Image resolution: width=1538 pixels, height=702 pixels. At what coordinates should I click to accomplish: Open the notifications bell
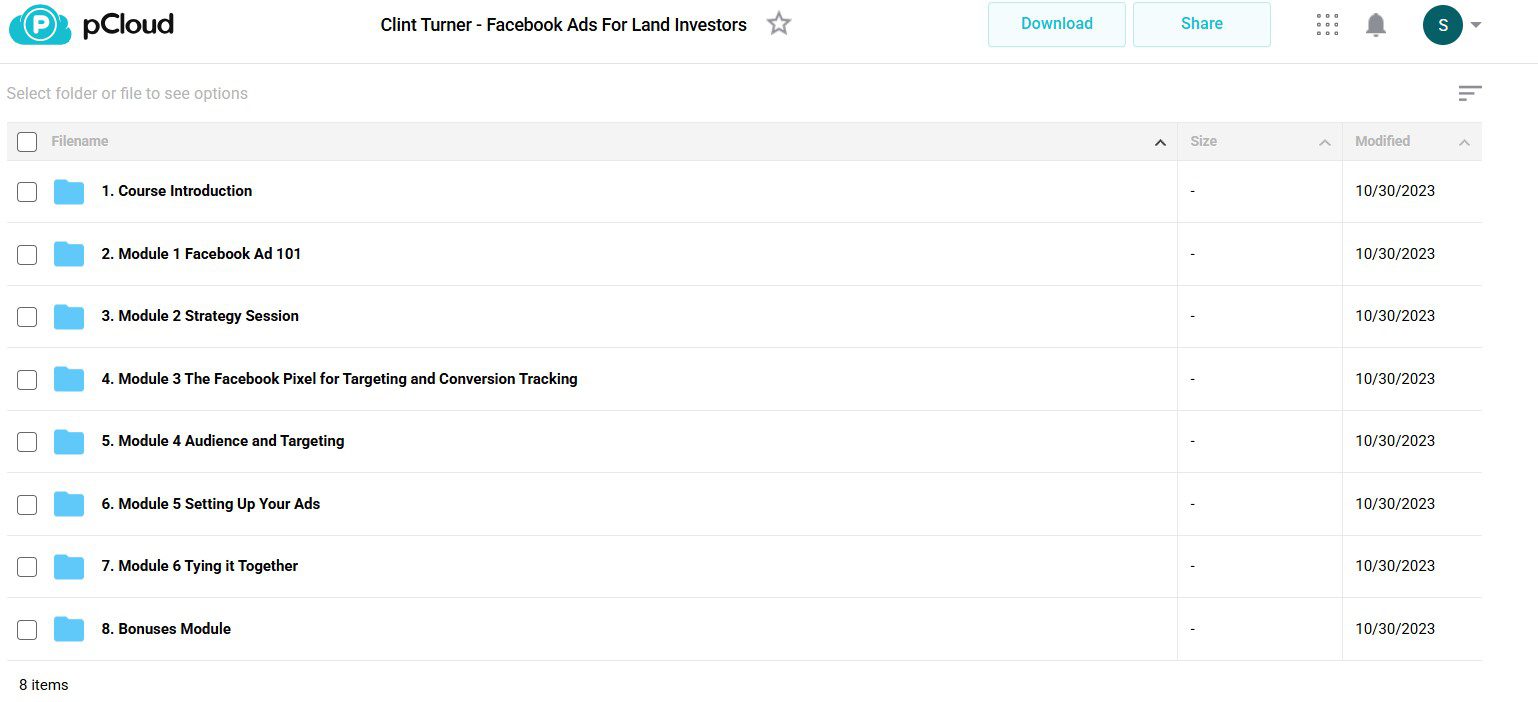[x=1376, y=25]
